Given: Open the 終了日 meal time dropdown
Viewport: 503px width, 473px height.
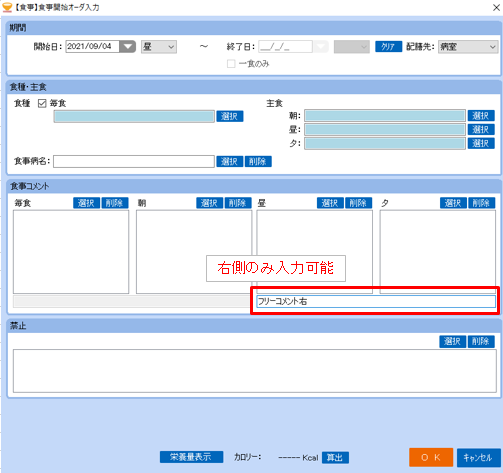Looking at the screenshot, I should [x=352, y=47].
